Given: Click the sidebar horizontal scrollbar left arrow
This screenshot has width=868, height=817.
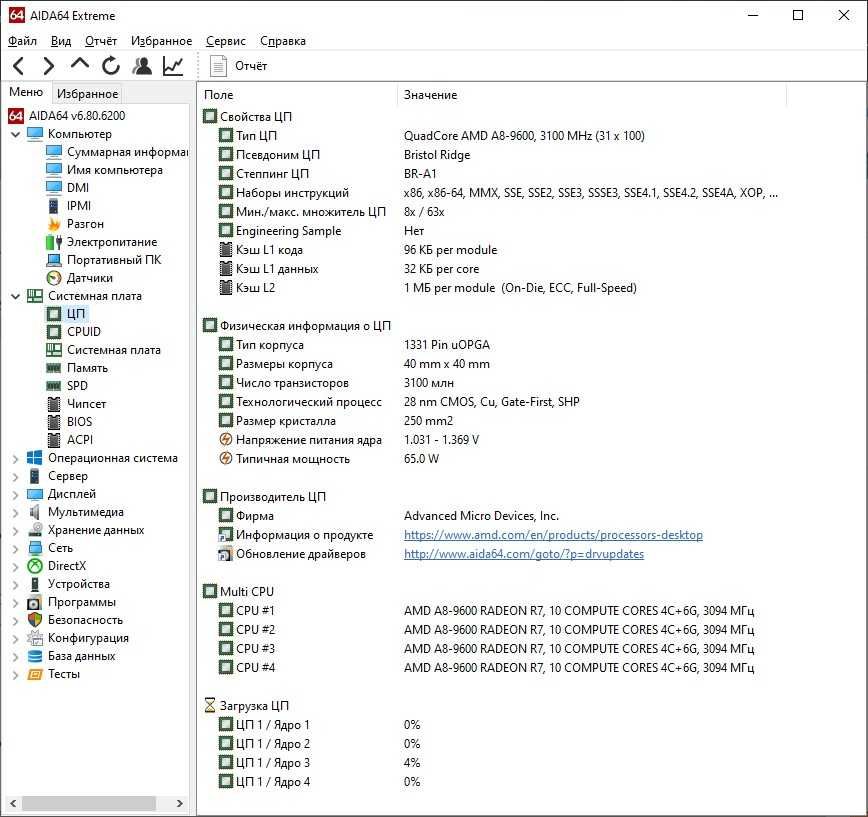Looking at the screenshot, I should coord(13,803).
